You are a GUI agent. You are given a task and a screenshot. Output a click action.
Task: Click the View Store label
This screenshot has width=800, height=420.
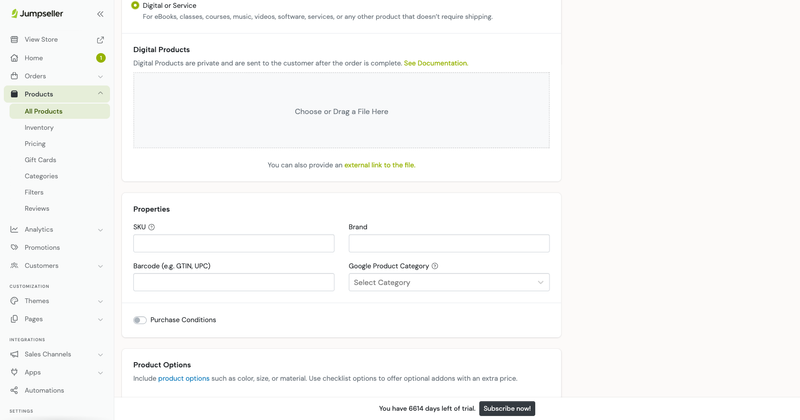point(41,39)
